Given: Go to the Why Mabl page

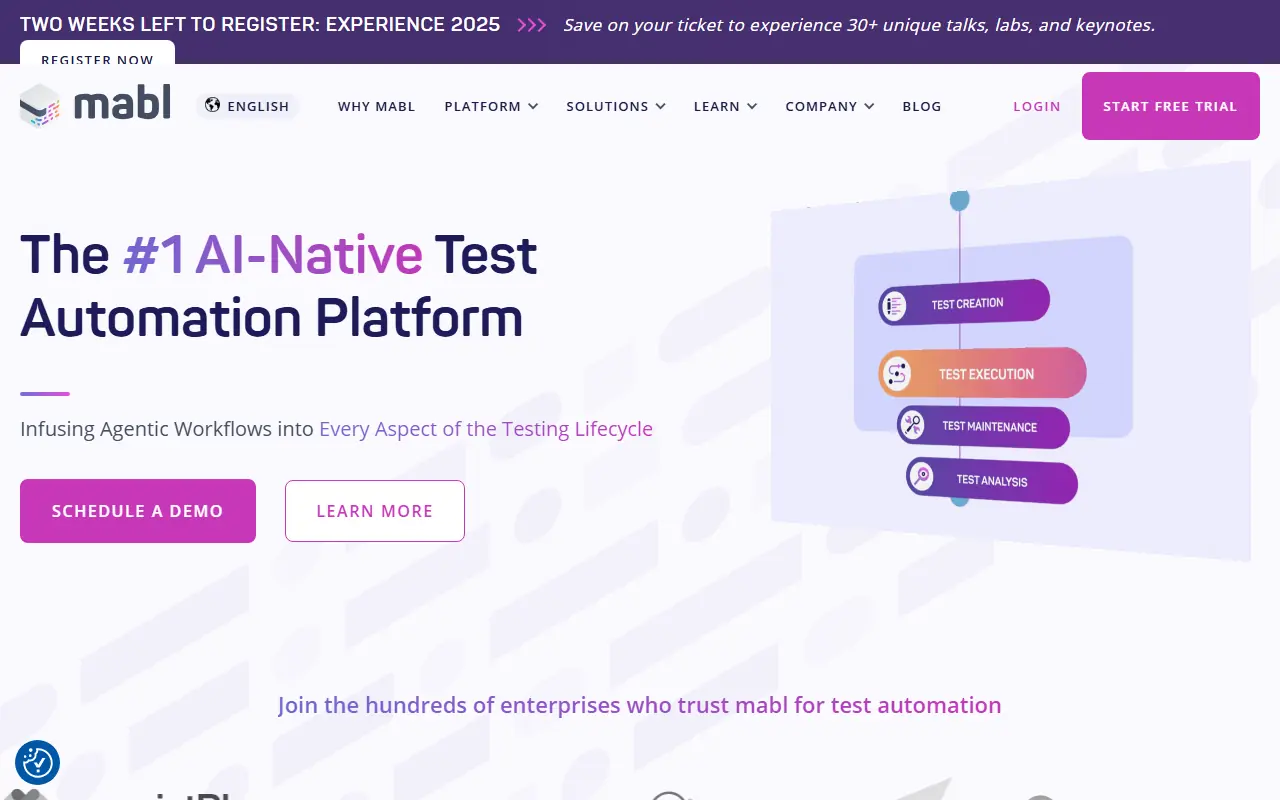Looking at the screenshot, I should (x=376, y=106).
